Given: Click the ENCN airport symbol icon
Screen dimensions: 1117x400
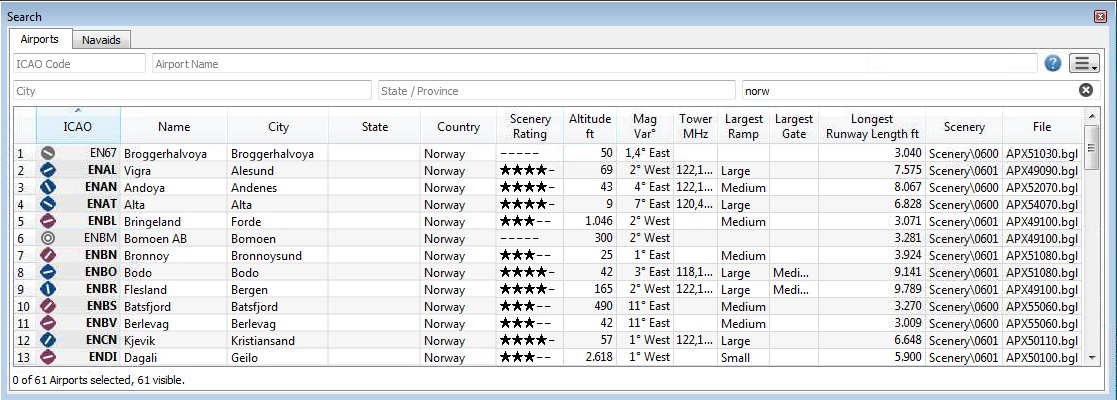Looking at the screenshot, I should (x=48, y=340).
